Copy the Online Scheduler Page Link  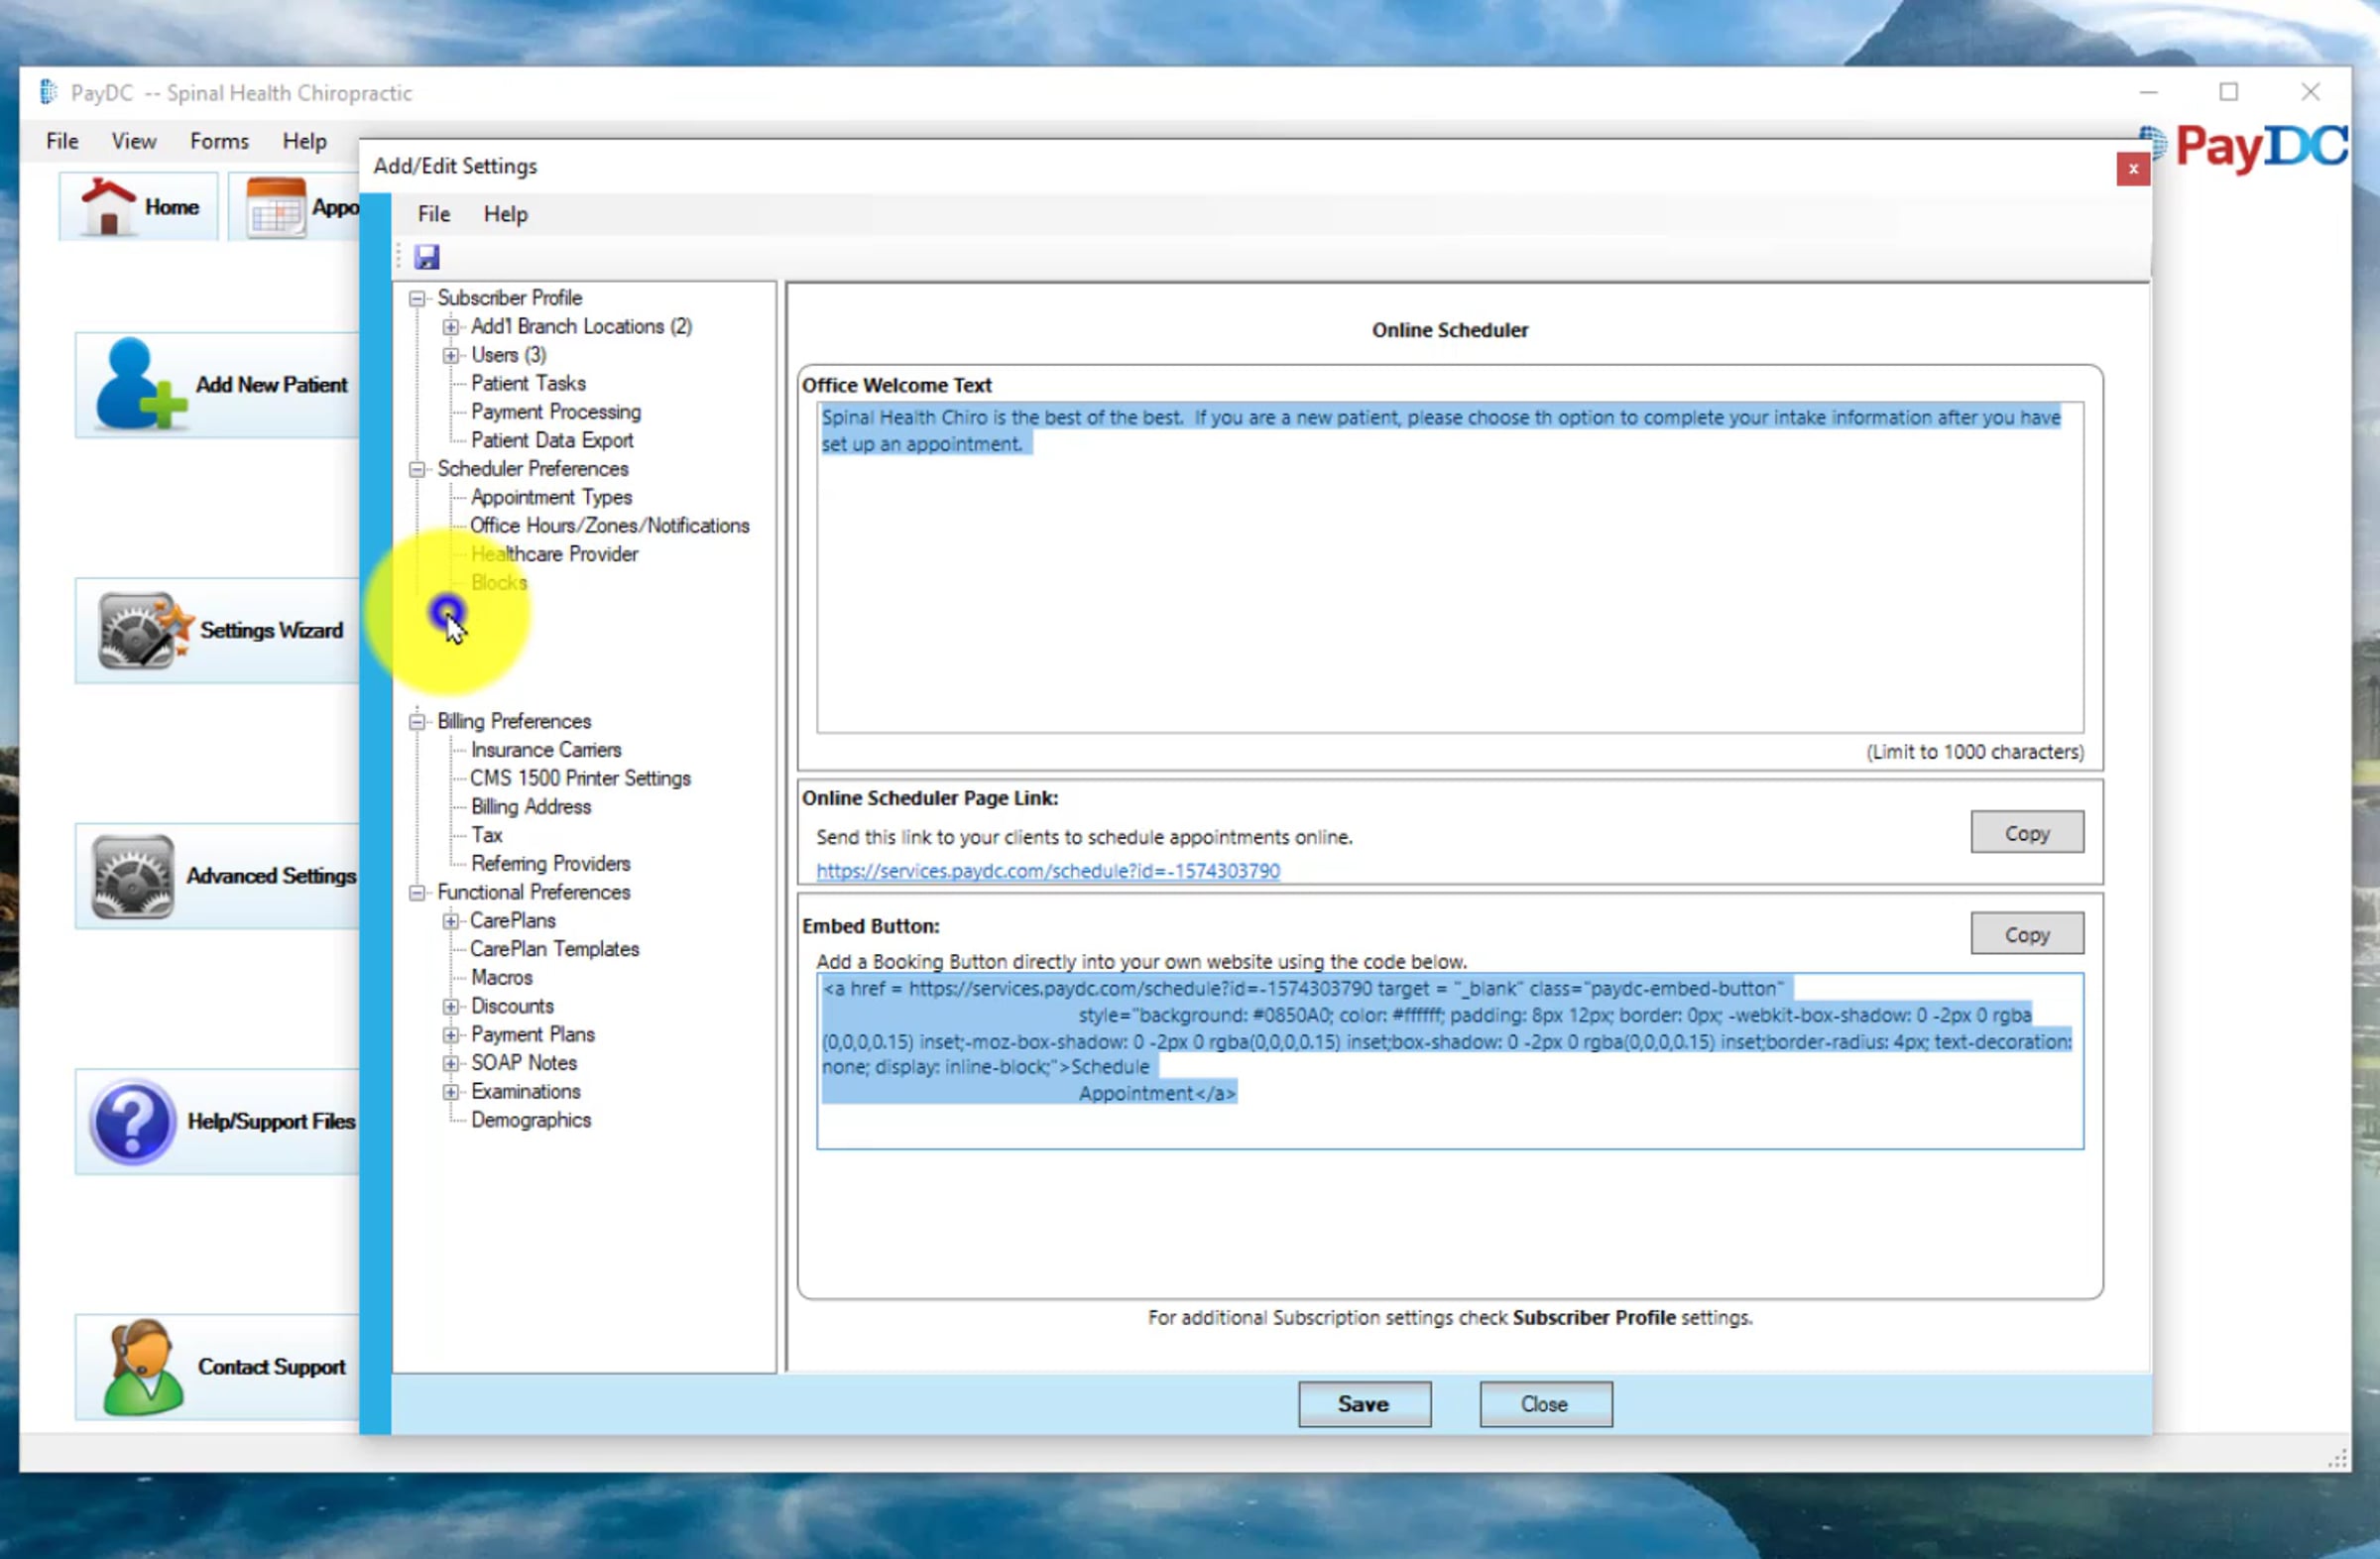pyautogui.click(x=2027, y=832)
